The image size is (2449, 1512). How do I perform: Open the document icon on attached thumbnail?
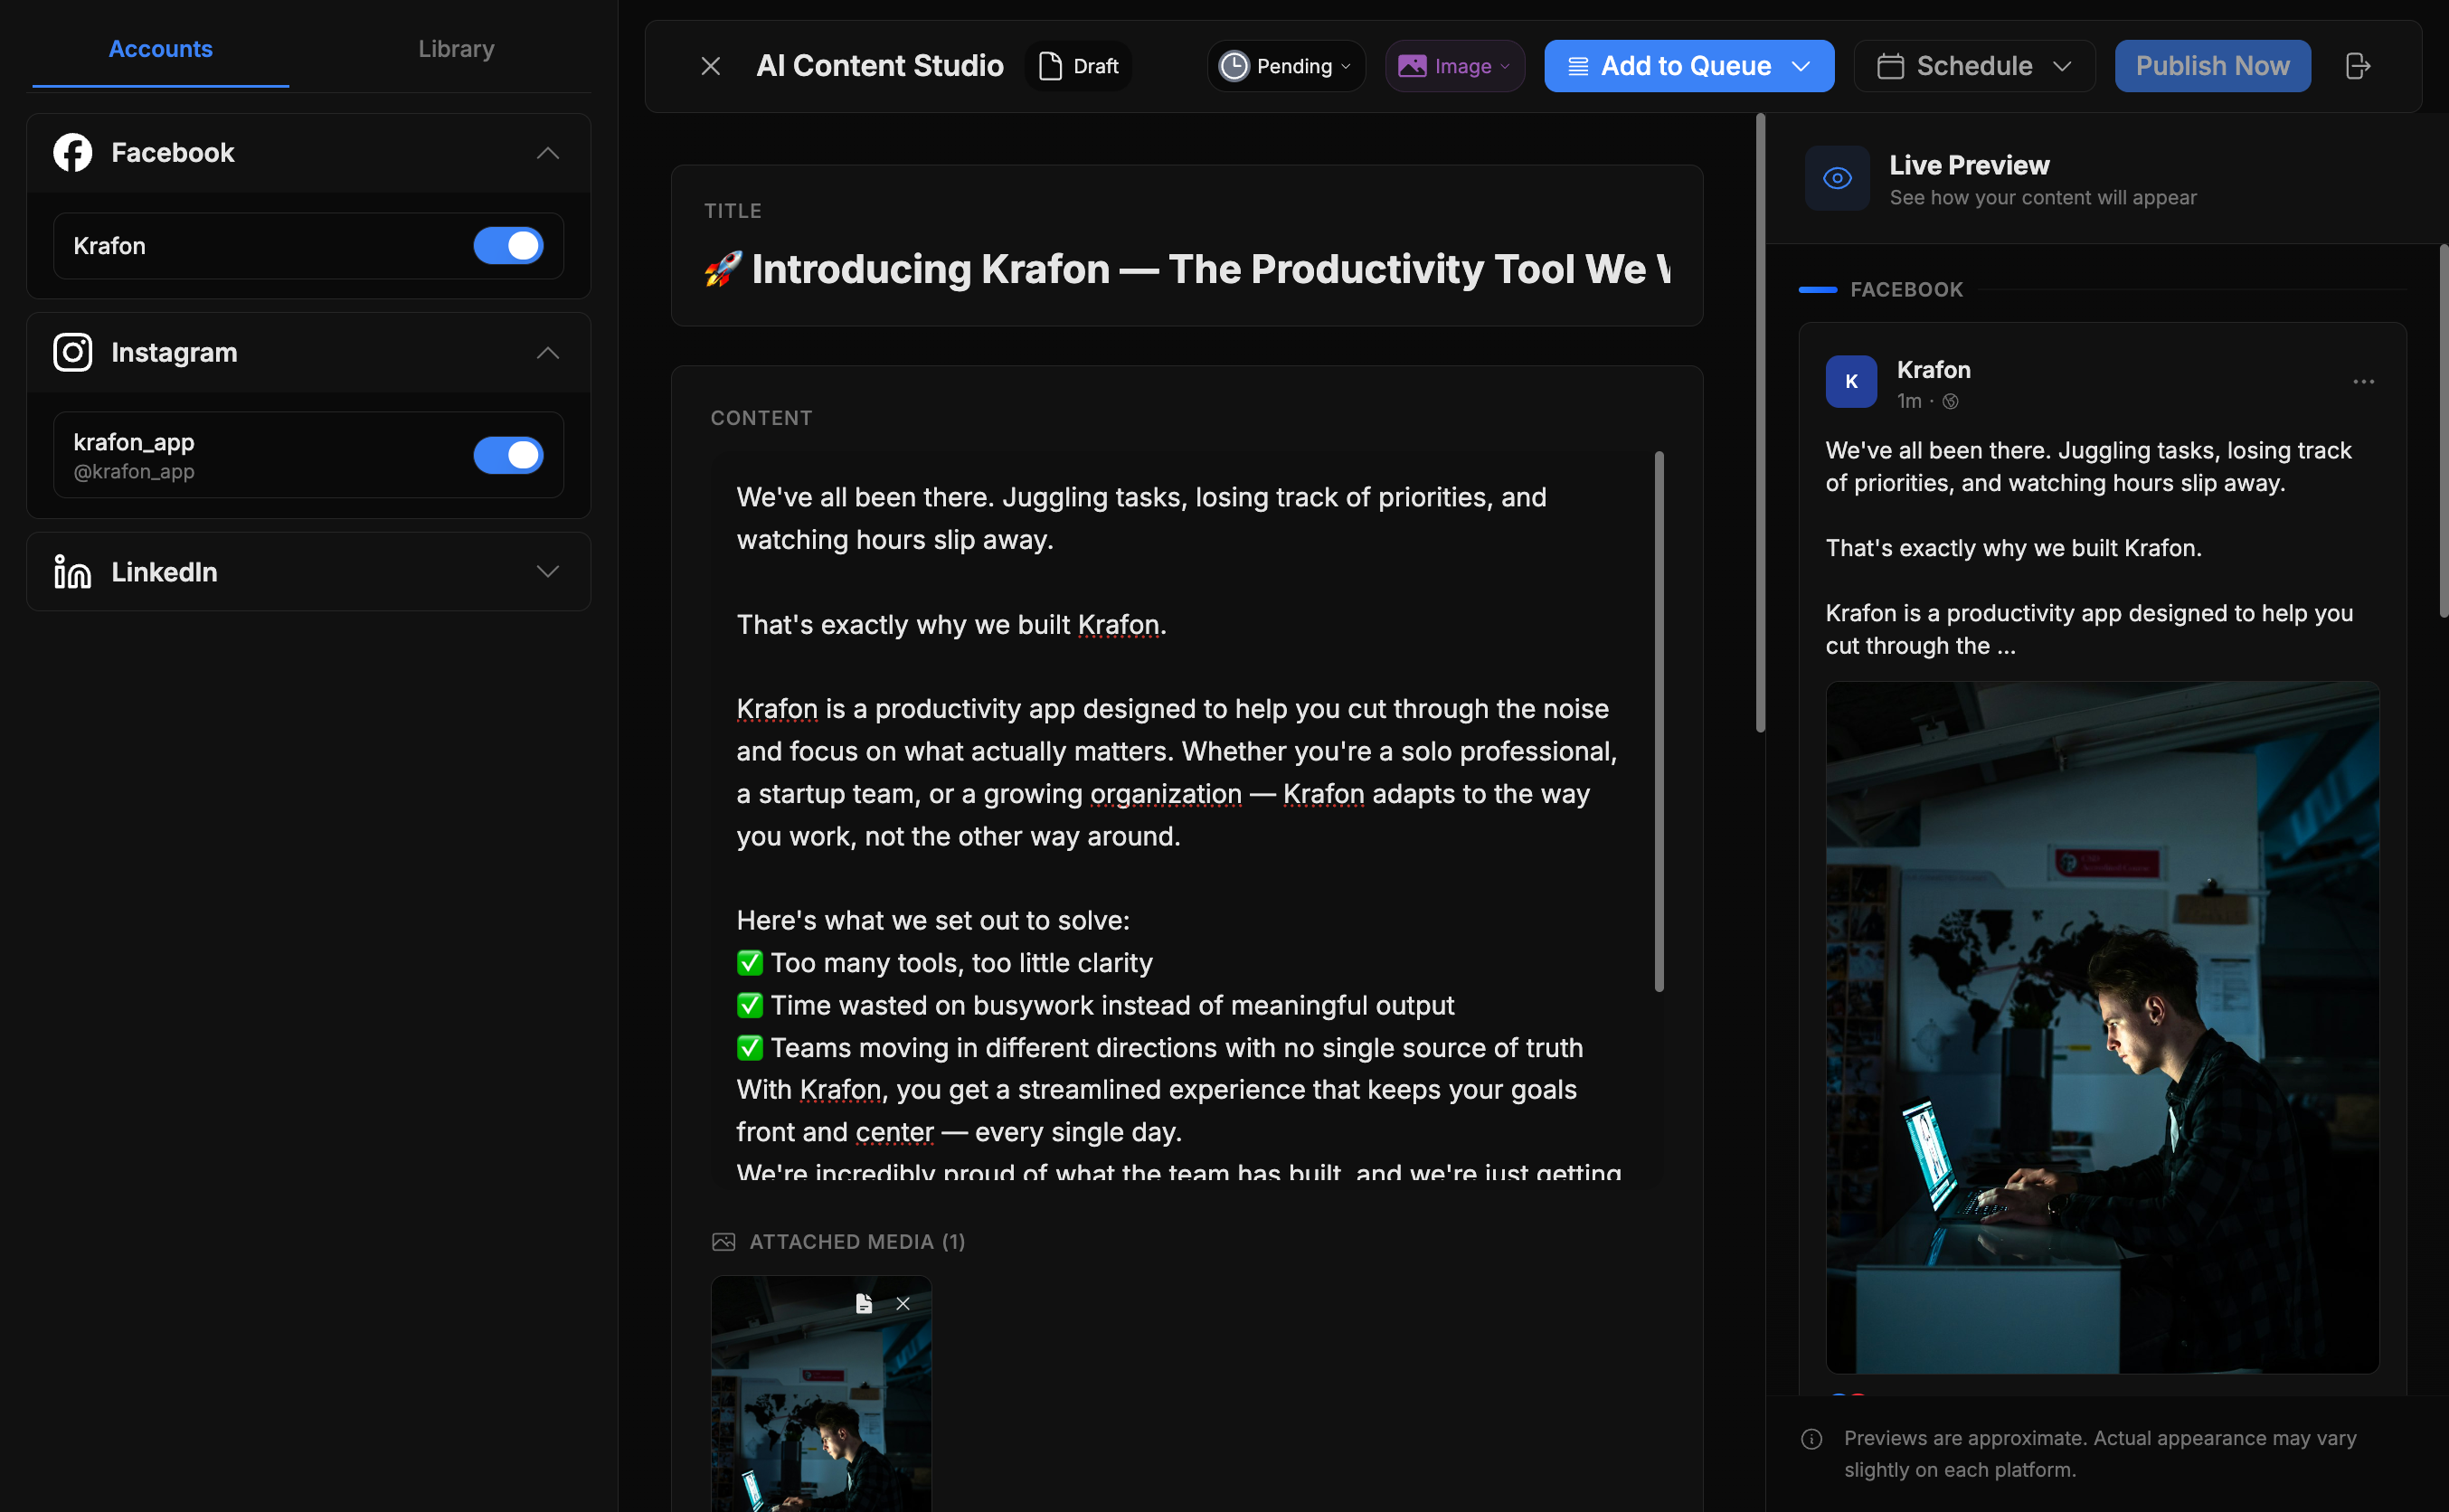(864, 1303)
